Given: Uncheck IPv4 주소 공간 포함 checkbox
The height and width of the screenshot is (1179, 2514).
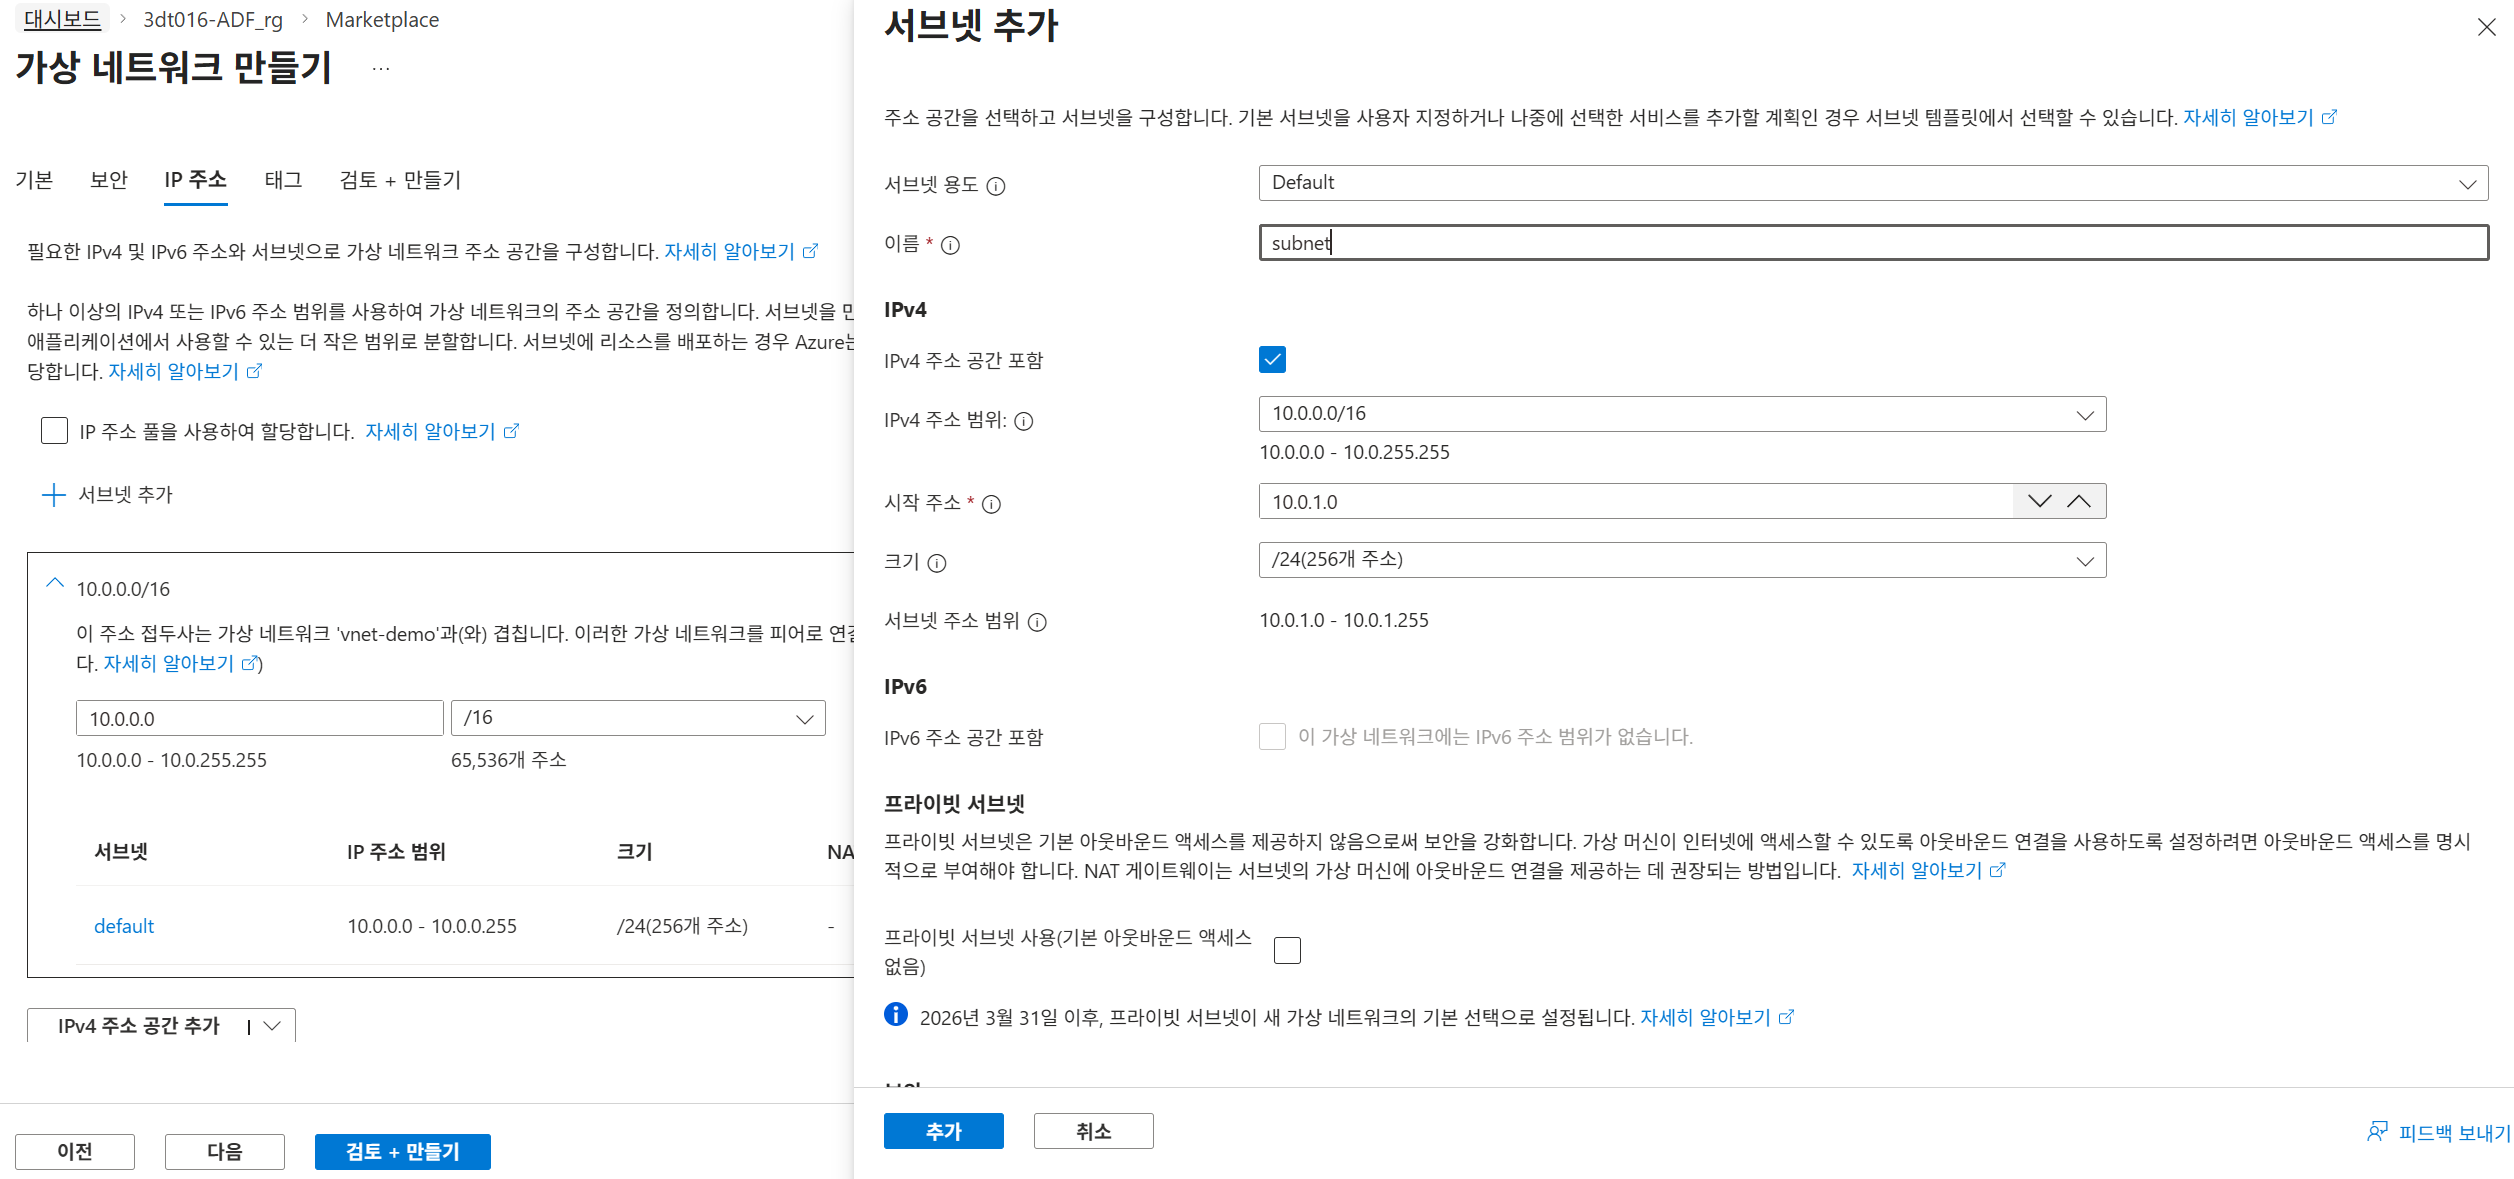Looking at the screenshot, I should (x=1272, y=360).
